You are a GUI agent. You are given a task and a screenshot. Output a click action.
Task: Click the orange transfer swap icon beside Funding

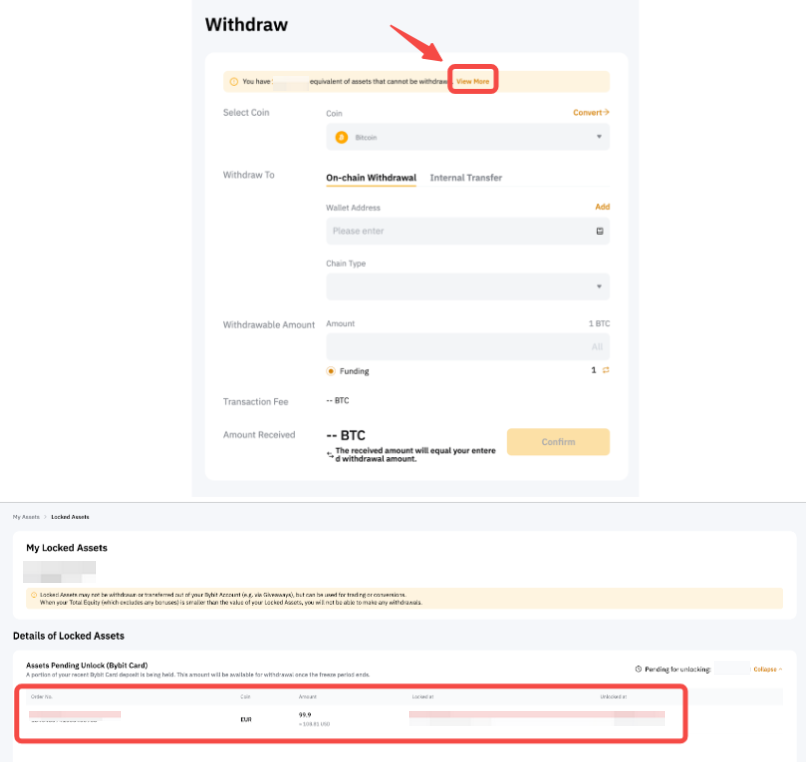point(605,371)
